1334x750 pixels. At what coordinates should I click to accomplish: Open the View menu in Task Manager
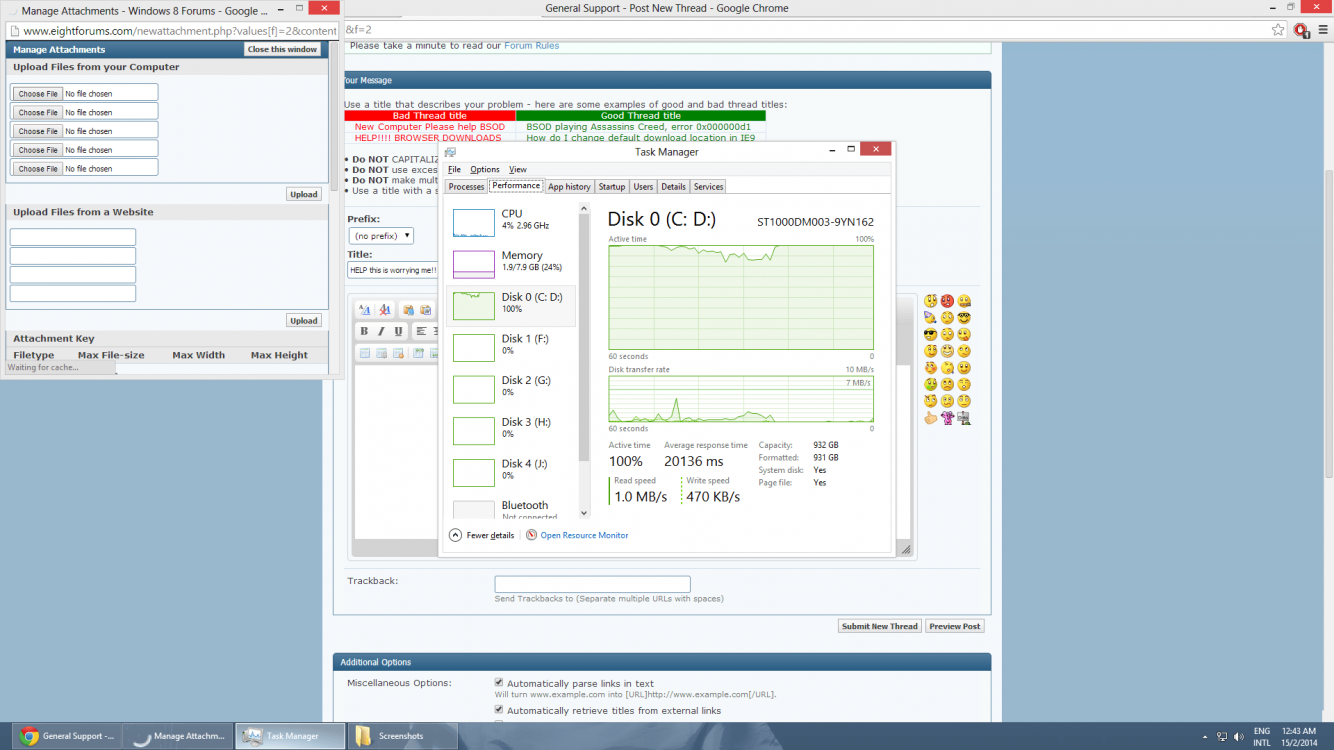[517, 169]
